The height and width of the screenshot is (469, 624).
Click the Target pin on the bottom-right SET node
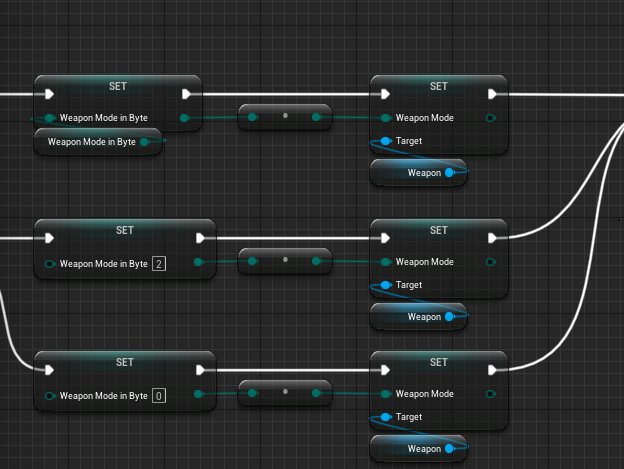coord(386,417)
